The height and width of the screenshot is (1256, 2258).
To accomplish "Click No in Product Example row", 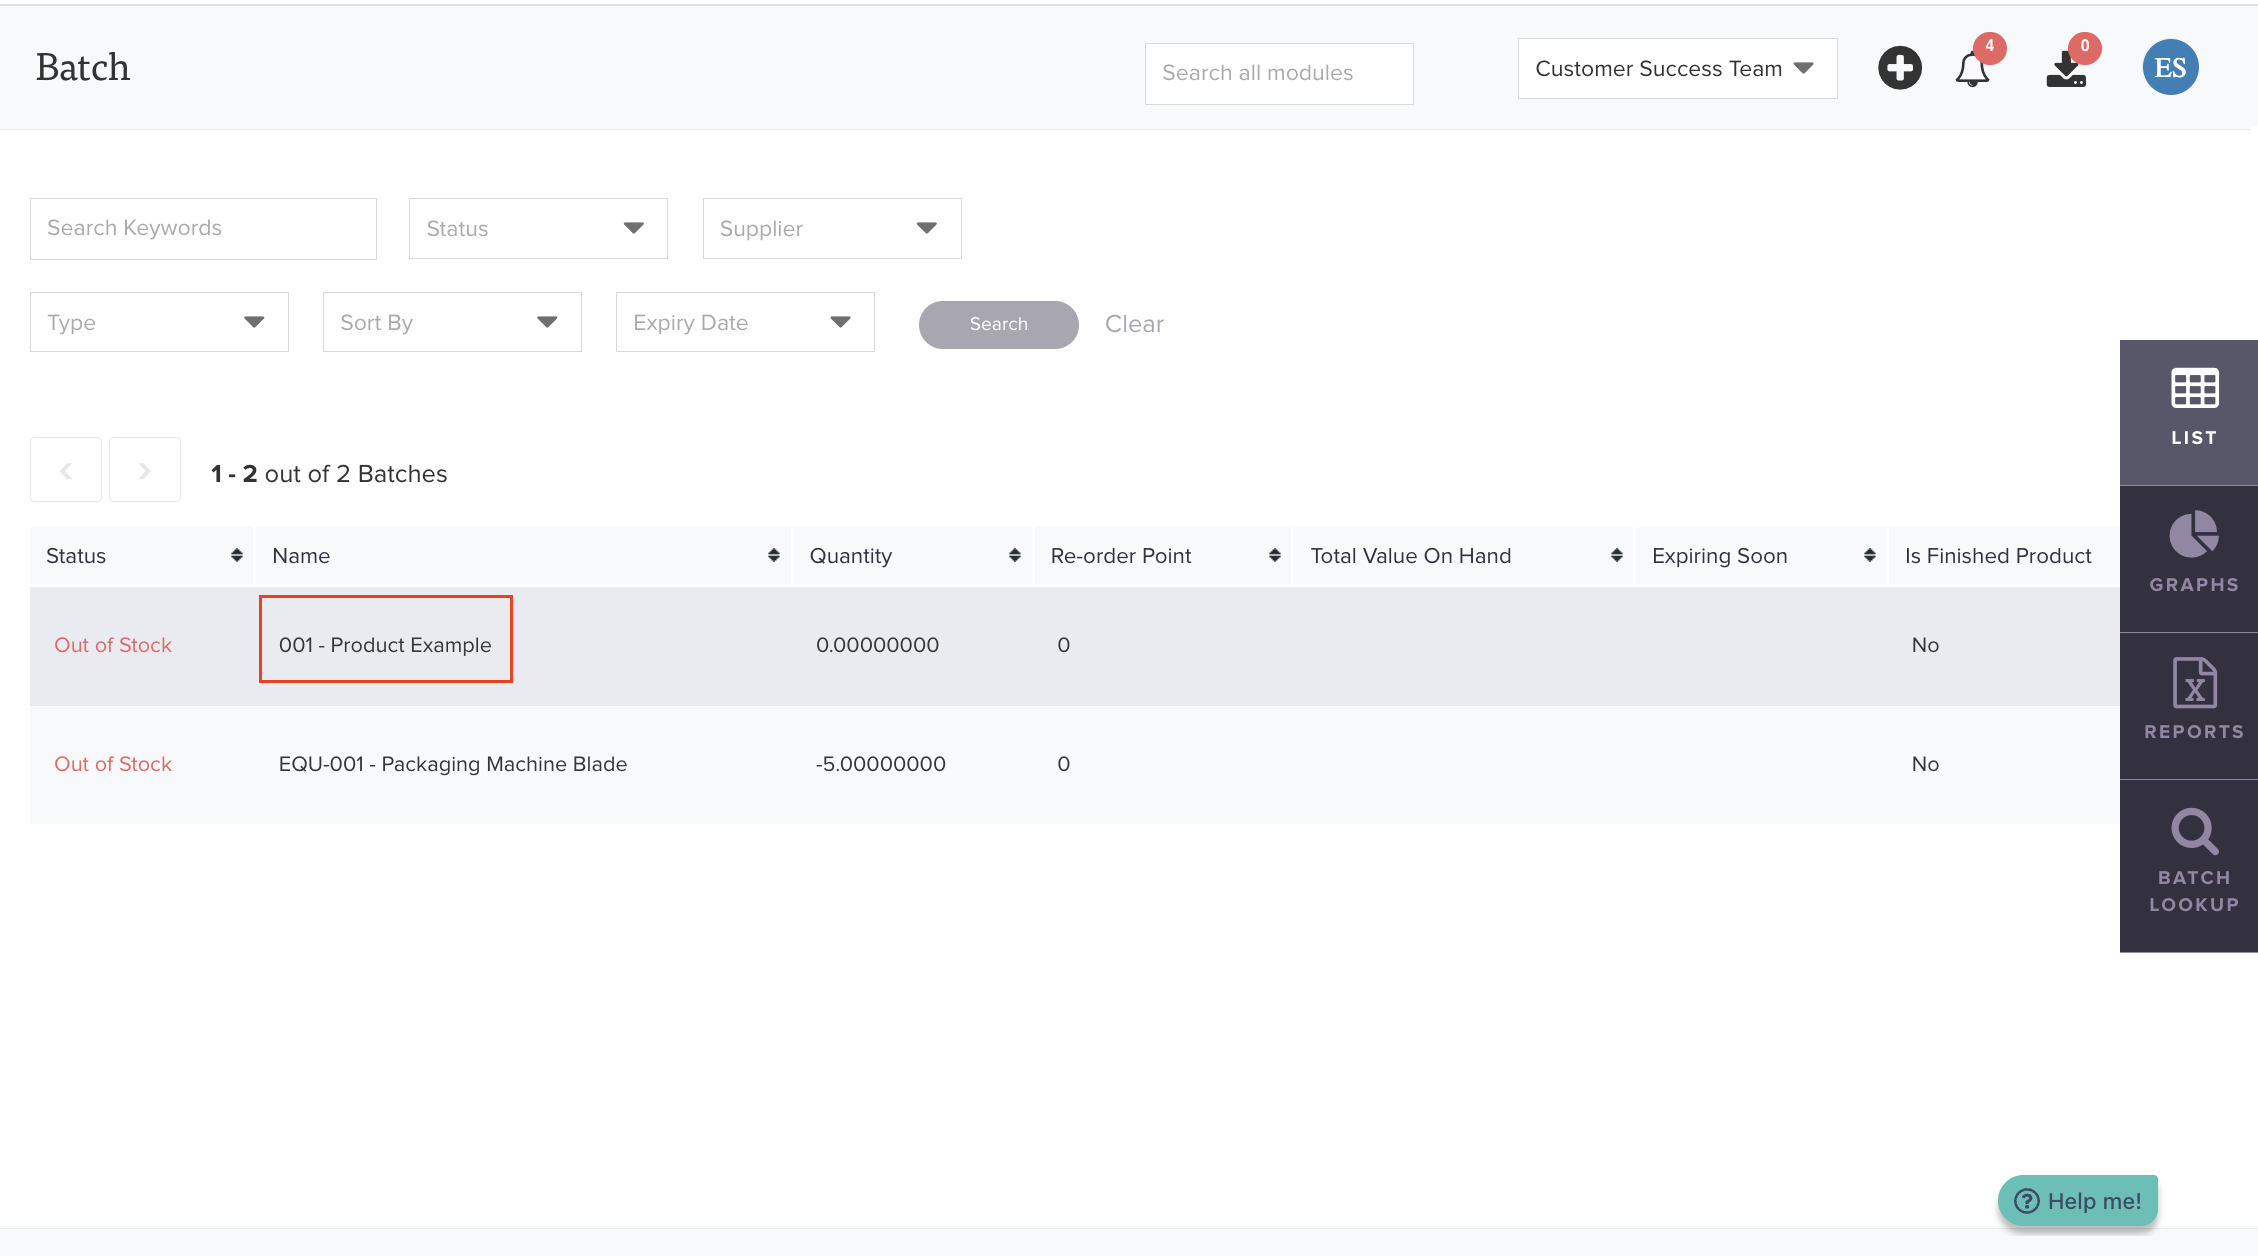I will point(1925,645).
